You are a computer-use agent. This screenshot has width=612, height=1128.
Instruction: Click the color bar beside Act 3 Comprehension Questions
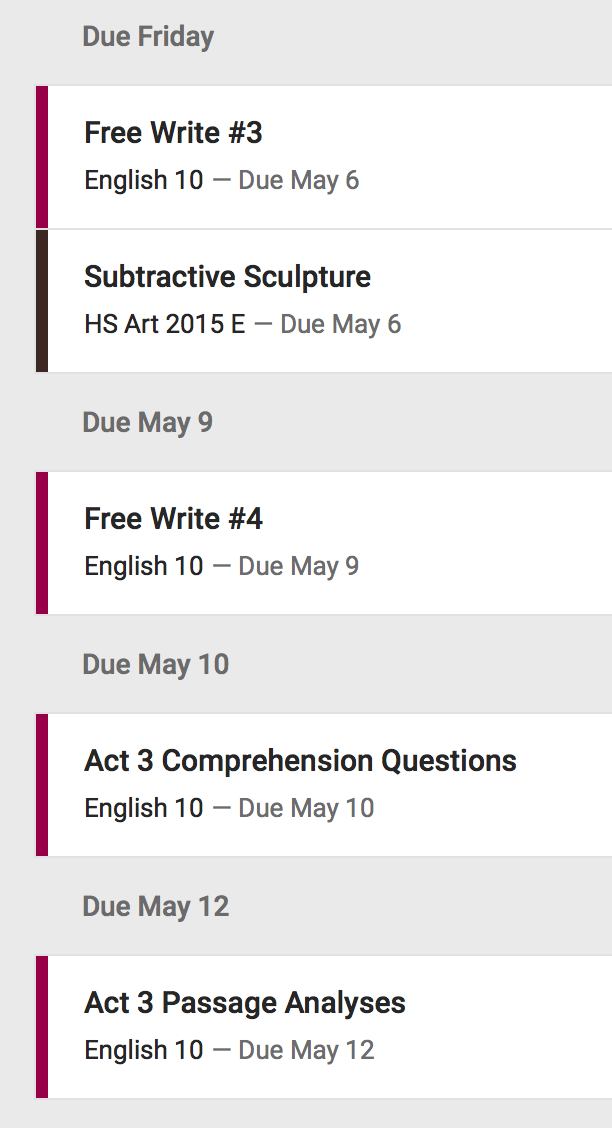pyautogui.click(x=42, y=785)
